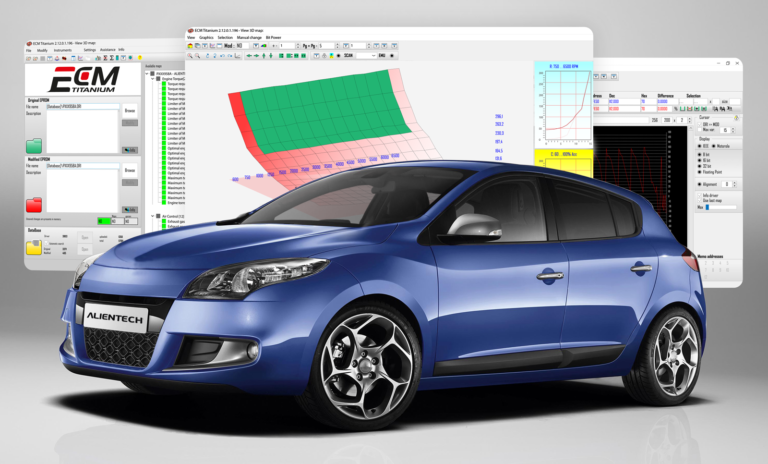Click the RPM curve graph thumbnail
The width and height of the screenshot is (768, 464).
563,108
